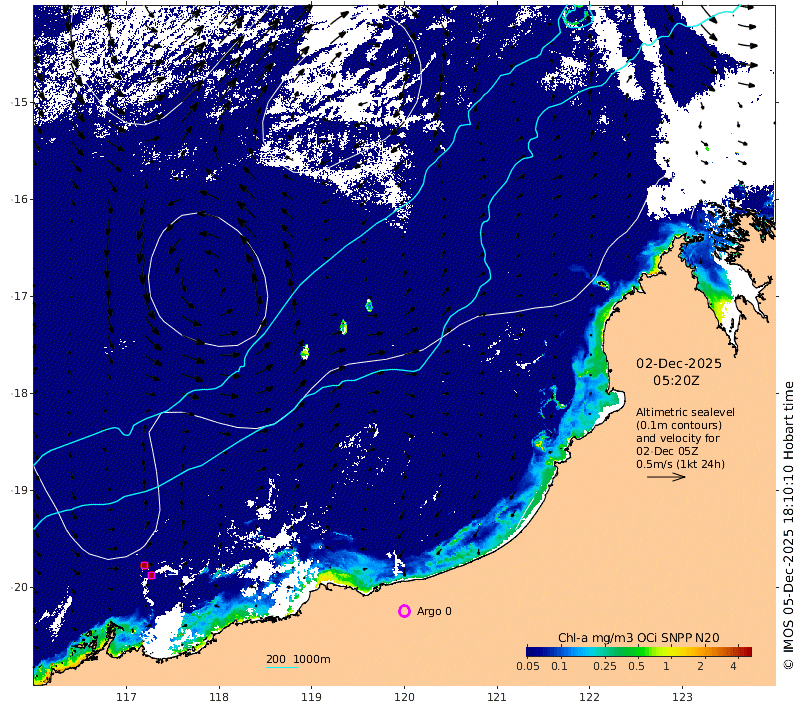Click latitude label '-17' on left axis
This screenshot has height=710, width=800.
(x=20, y=296)
